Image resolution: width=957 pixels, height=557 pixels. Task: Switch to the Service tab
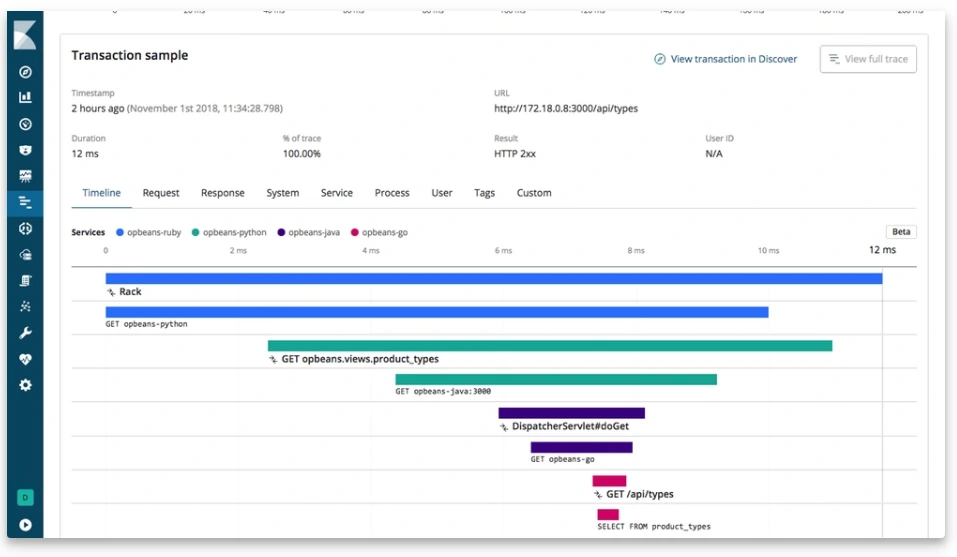(x=337, y=193)
